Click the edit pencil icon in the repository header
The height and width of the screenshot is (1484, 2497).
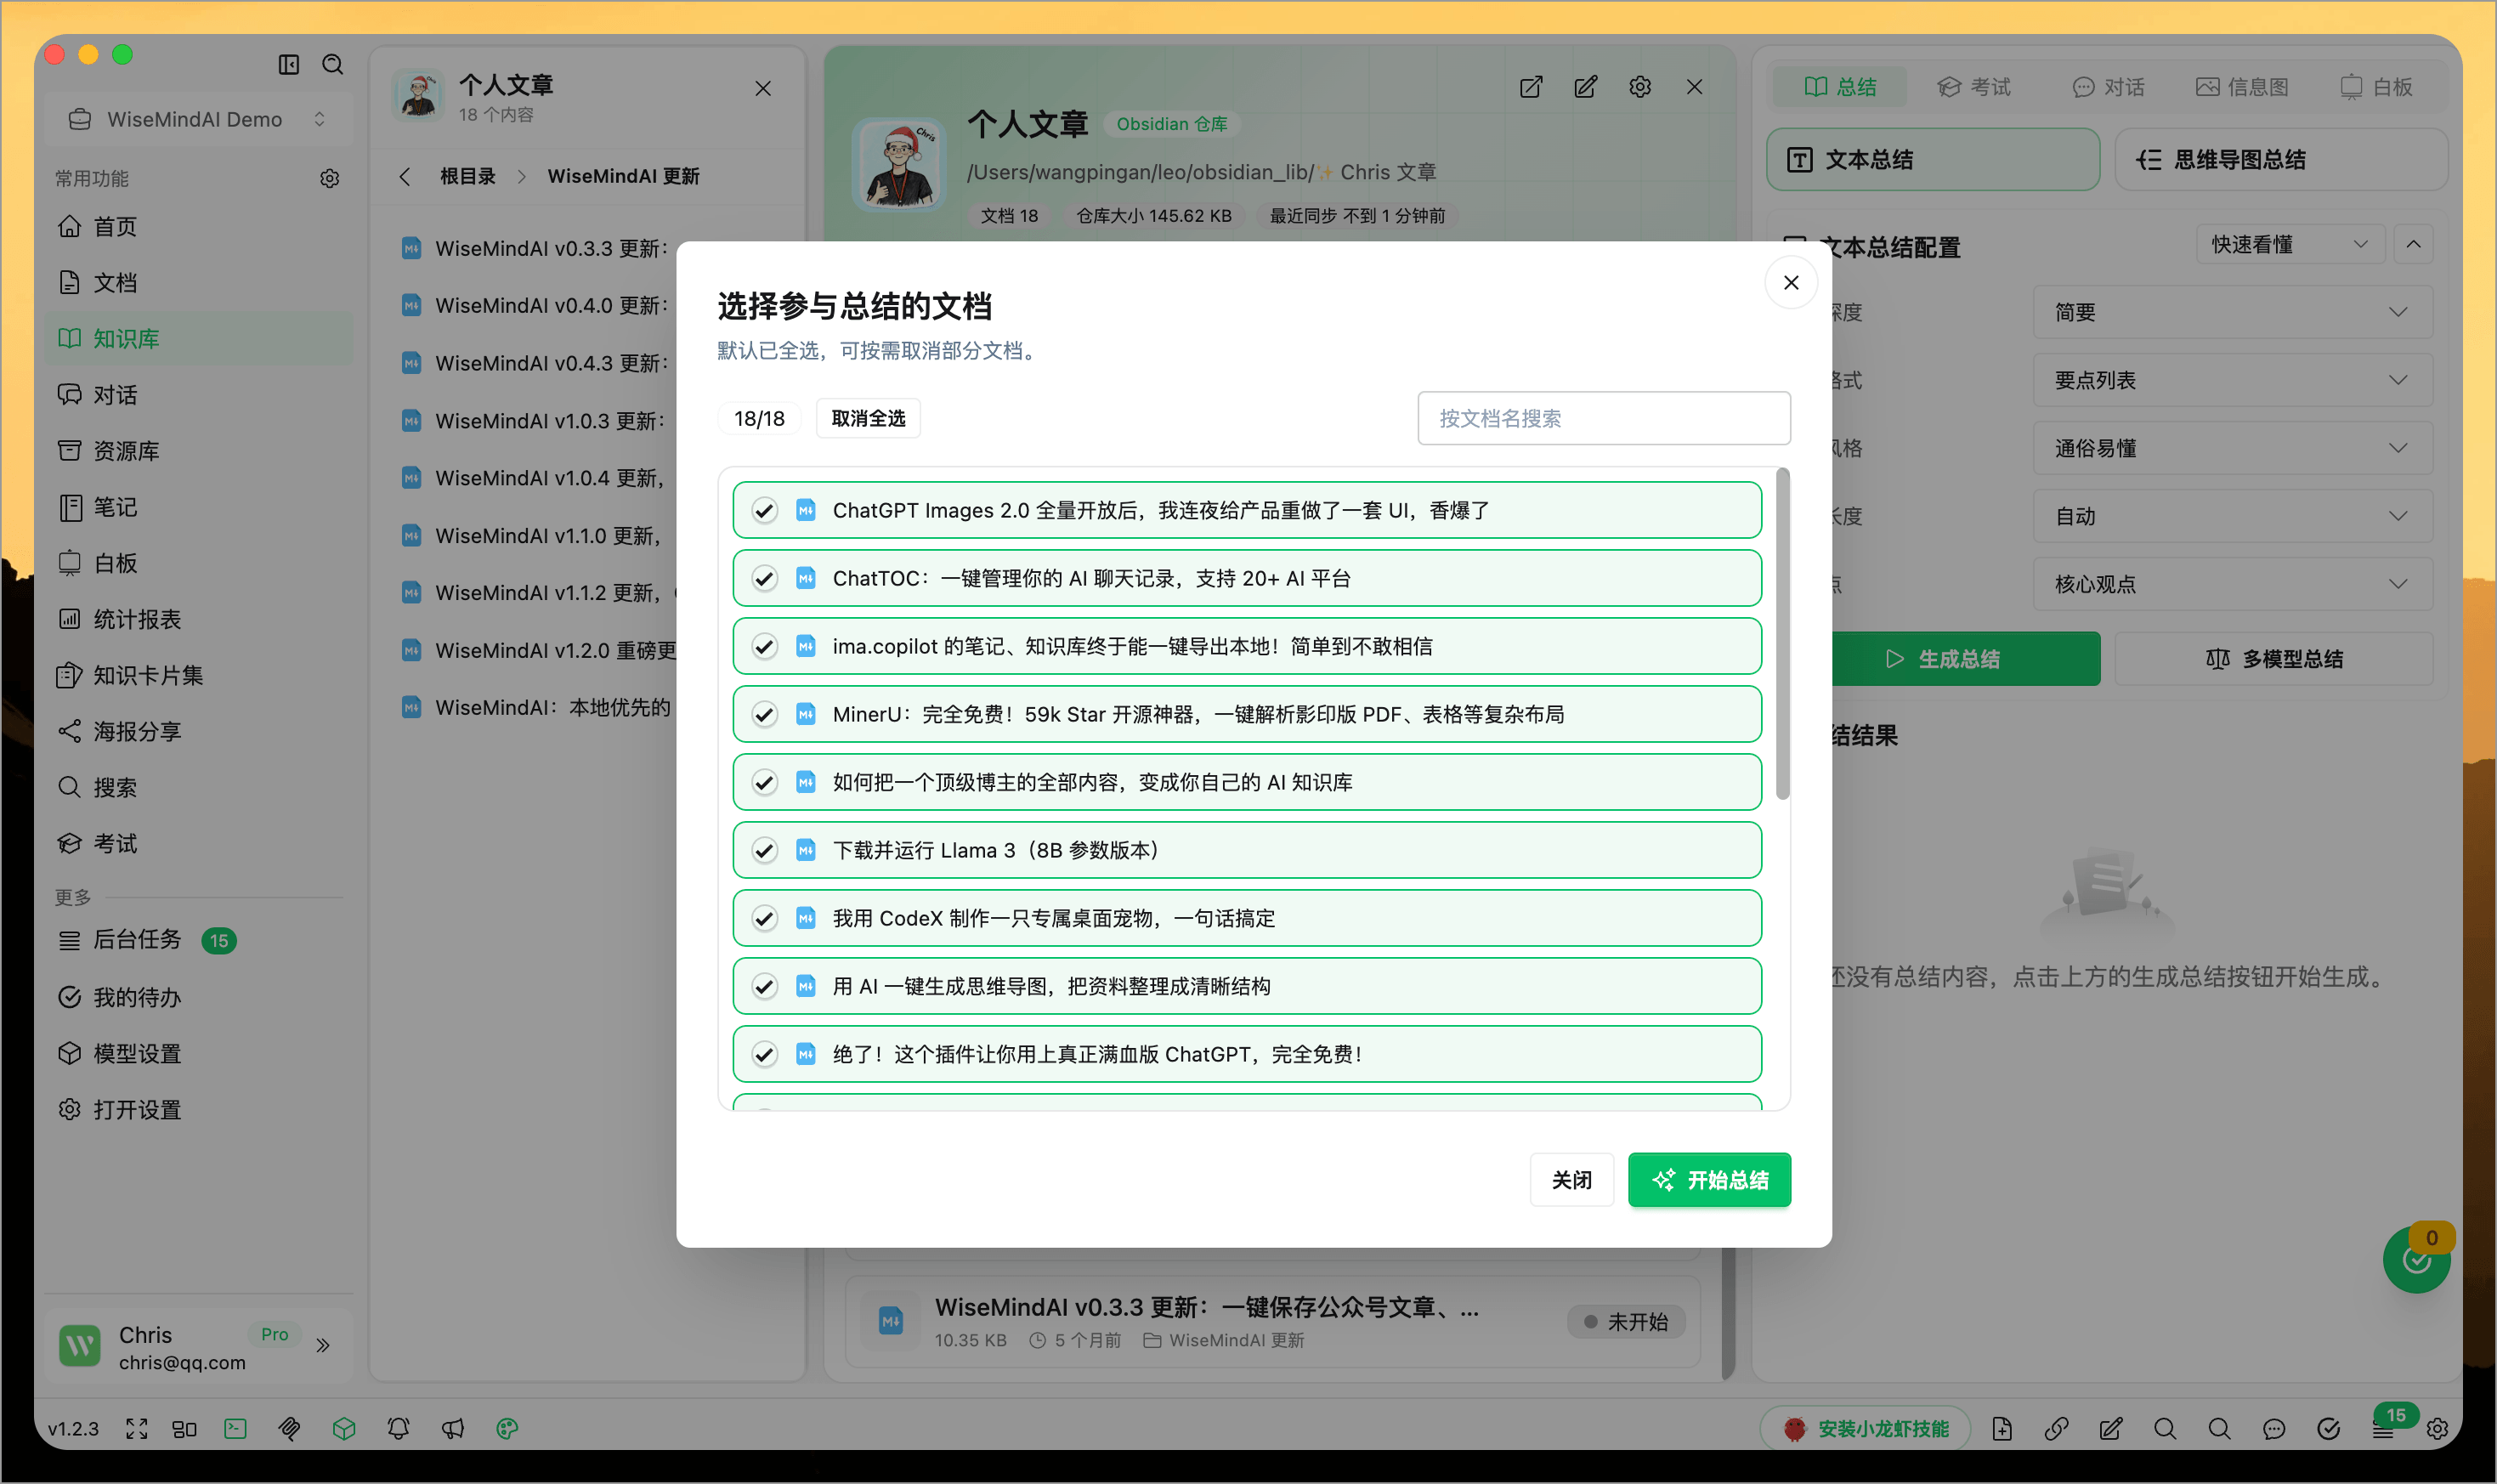click(1585, 87)
